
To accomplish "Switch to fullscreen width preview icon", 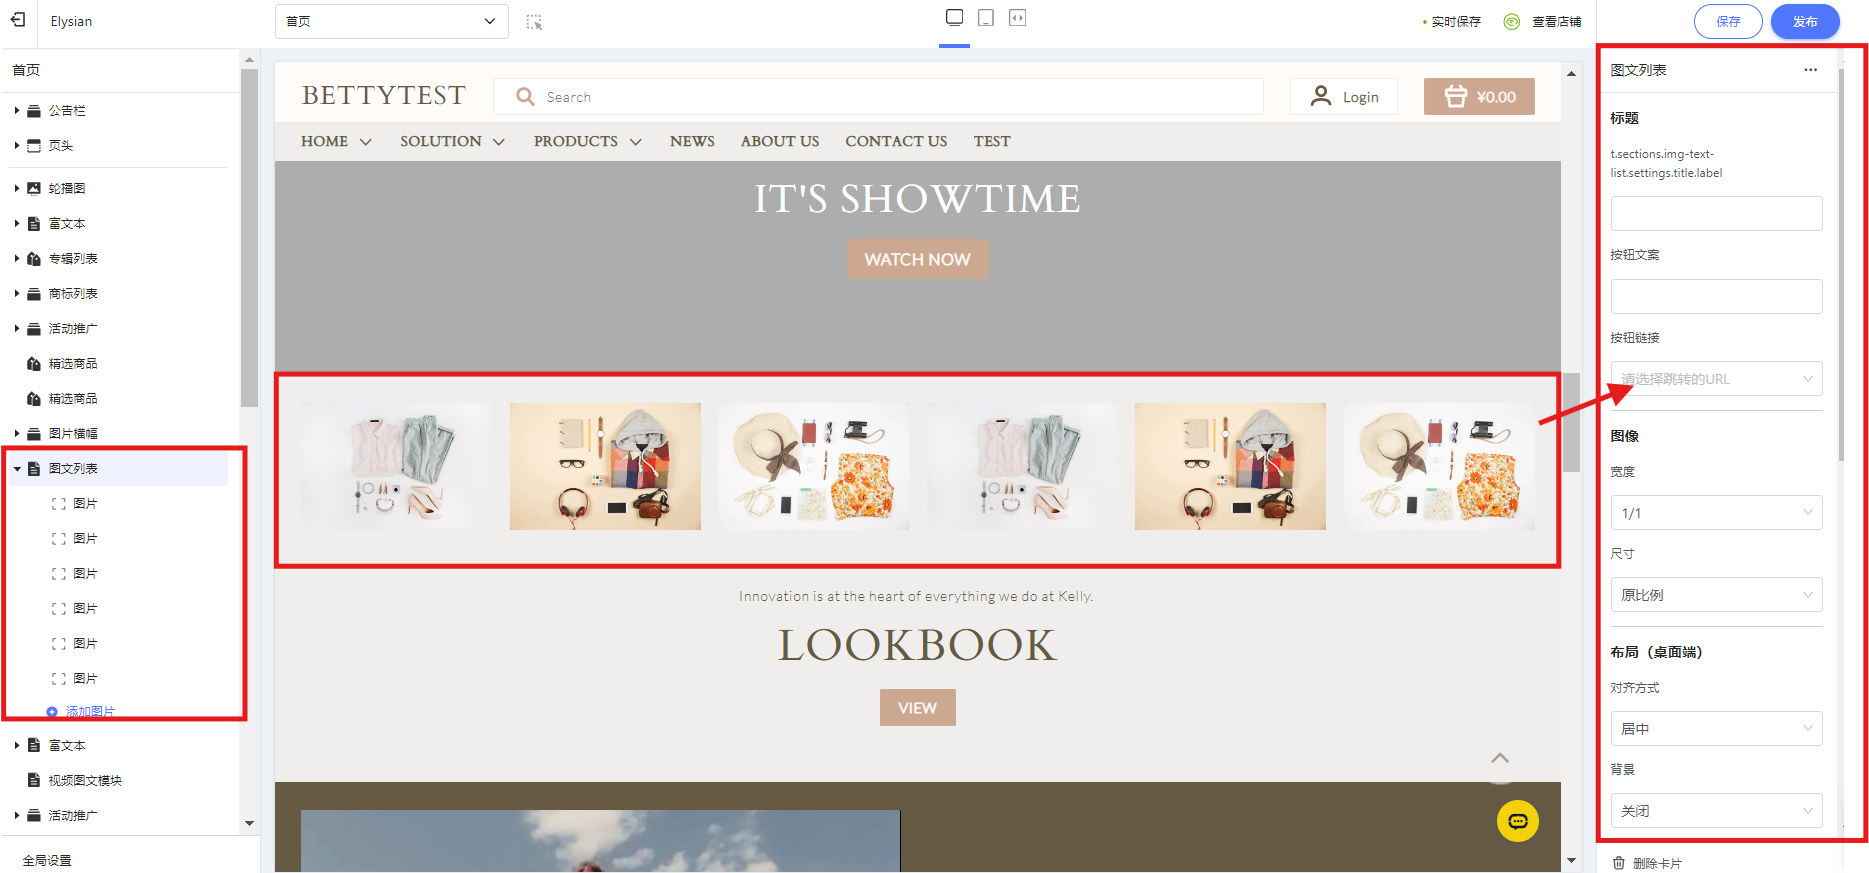I will point(1017,18).
